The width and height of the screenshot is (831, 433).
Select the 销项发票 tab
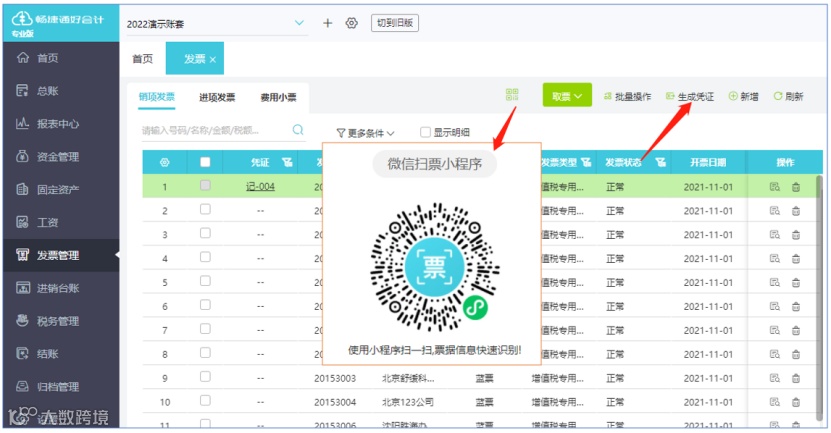click(x=156, y=97)
